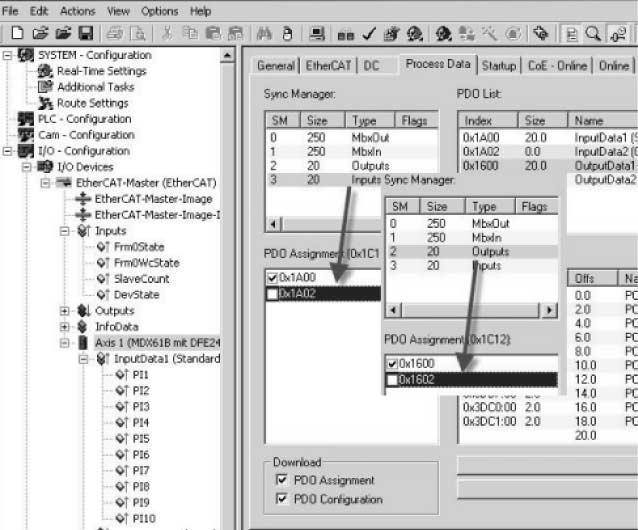Image resolution: width=638 pixels, height=530 pixels.
Task: Select the 0x1A02 row in PDO List
Action: 547,152
